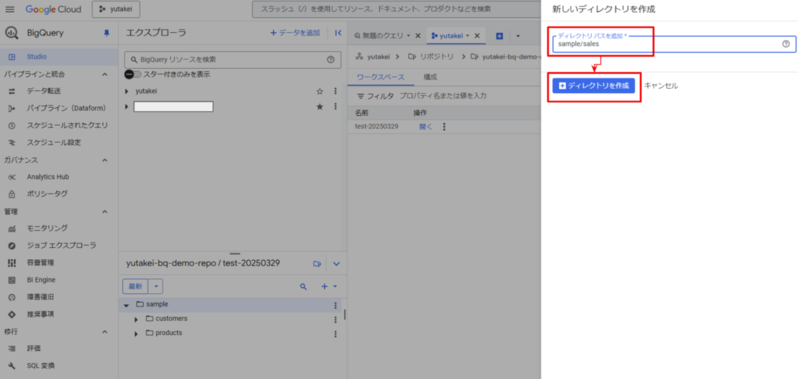Expand the redacted project tree node
Viewport: 800px width, 379px height.
pyautogui.click(x=127, y=107)
